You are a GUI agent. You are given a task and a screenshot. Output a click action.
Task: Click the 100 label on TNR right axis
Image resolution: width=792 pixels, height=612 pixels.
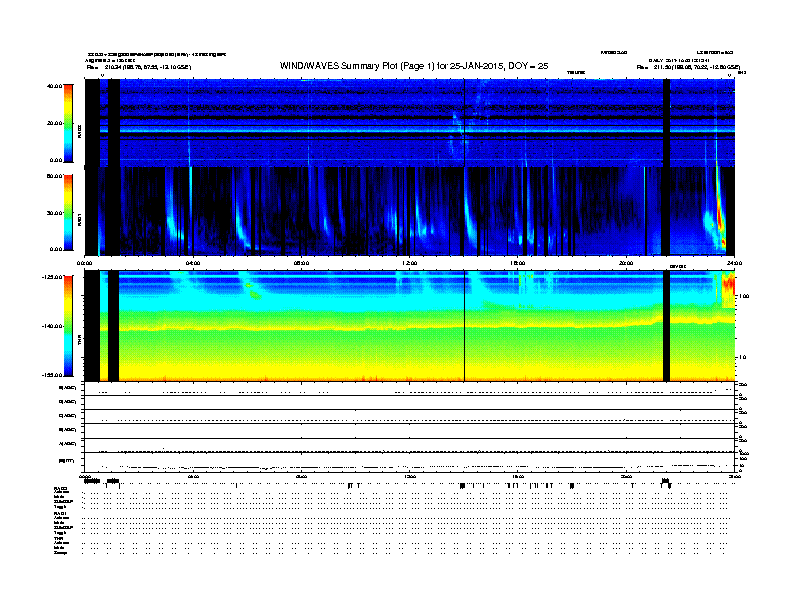pyautogui.click(x=744, y=296)
